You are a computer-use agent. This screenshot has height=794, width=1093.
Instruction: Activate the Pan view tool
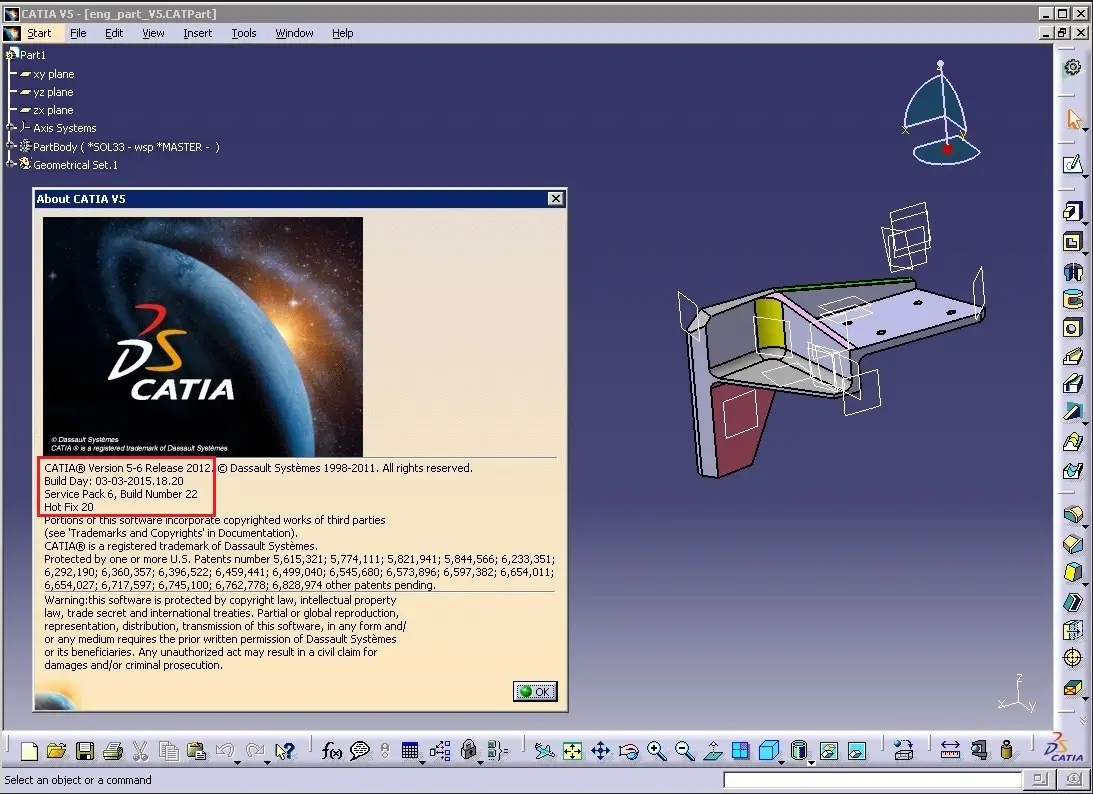coord(600,751)
